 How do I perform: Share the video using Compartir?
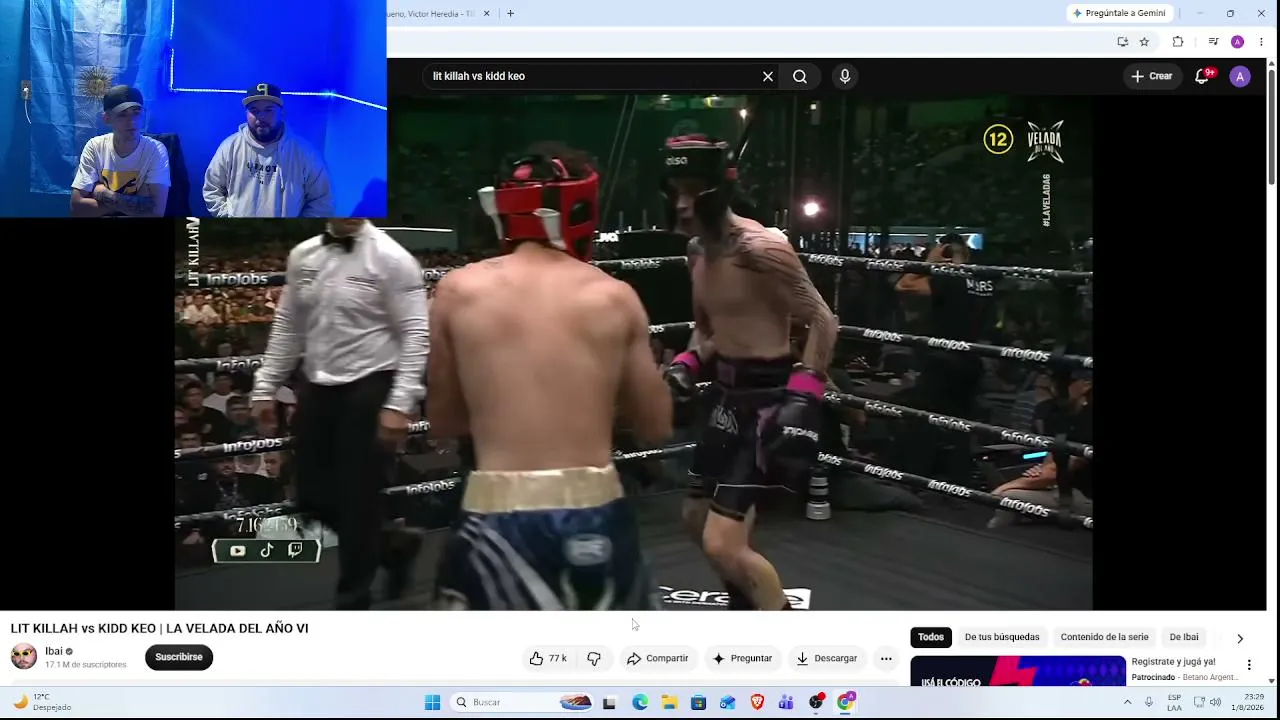point(657,658)
